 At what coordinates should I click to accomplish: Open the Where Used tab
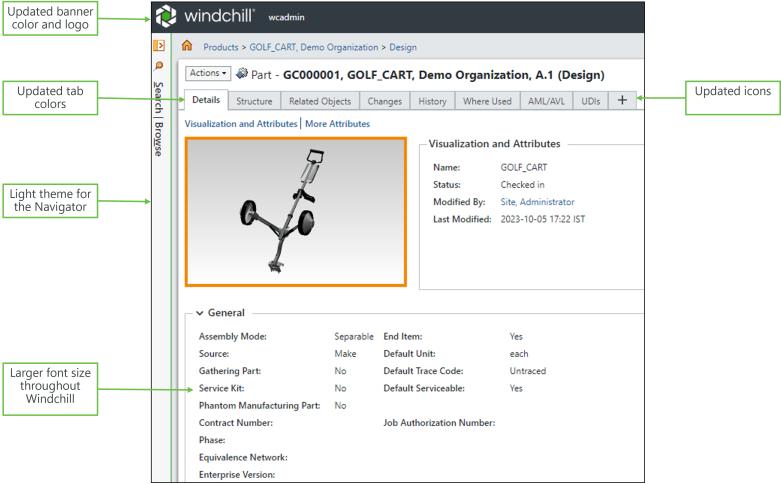487,101
